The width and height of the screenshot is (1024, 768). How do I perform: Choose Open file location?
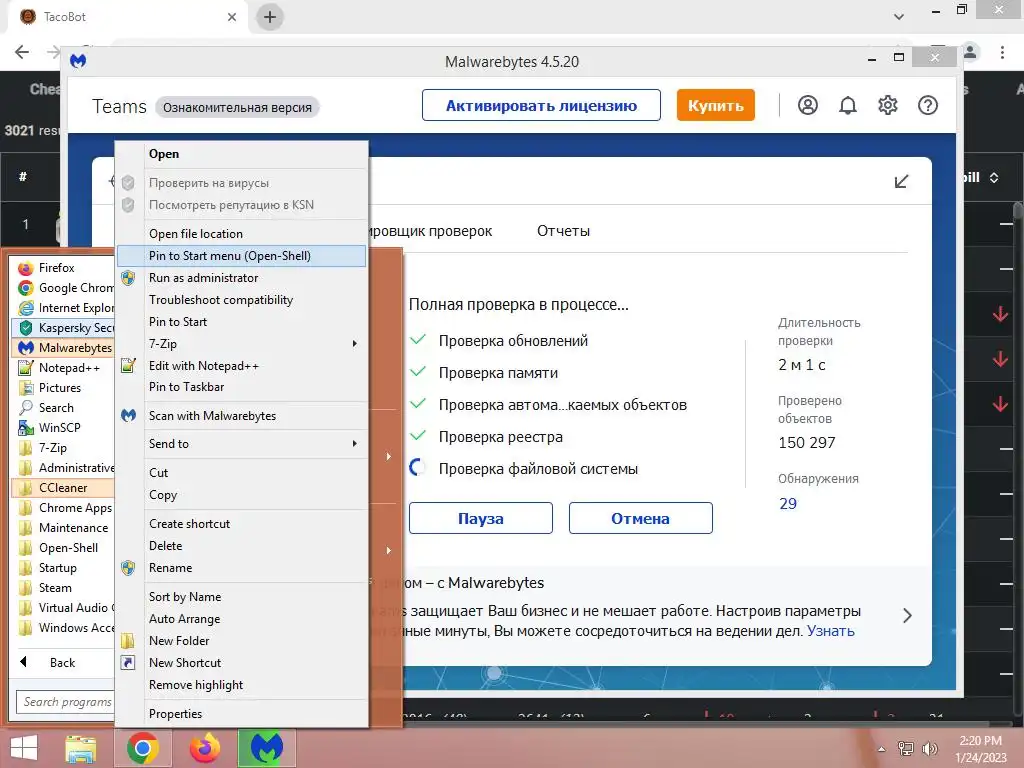241,234
